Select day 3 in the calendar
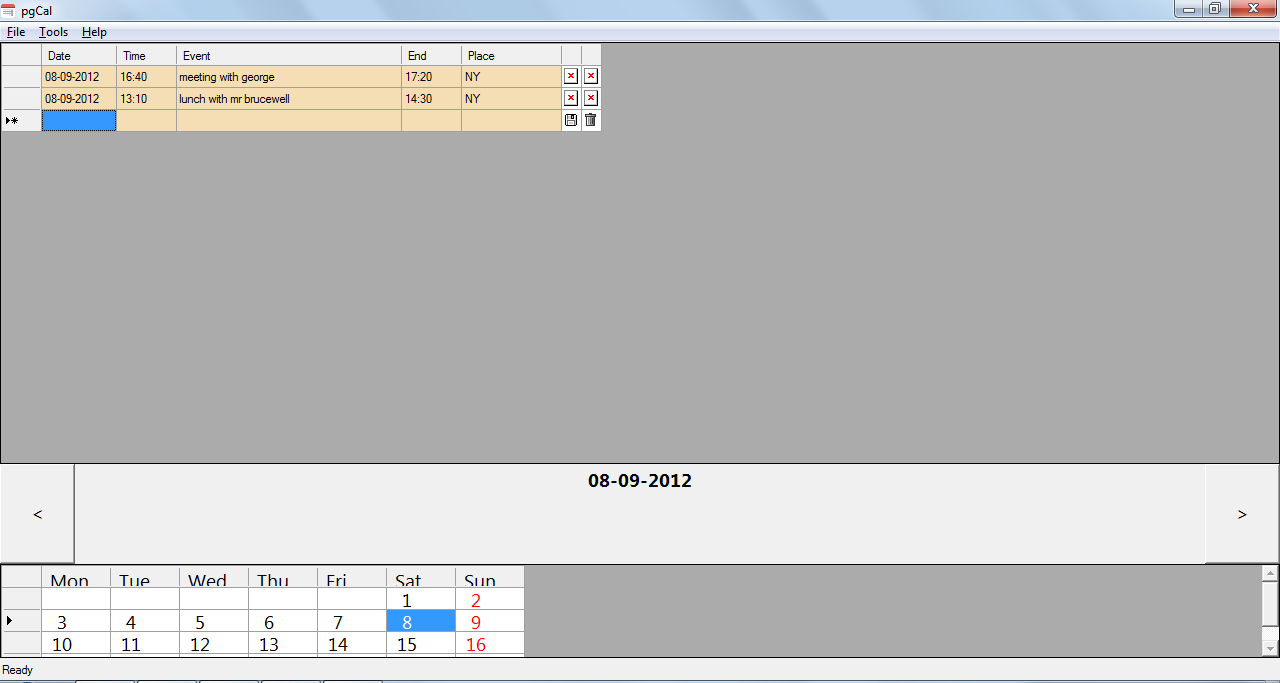The image size is (1280, 683). click(x=76, y=622)
